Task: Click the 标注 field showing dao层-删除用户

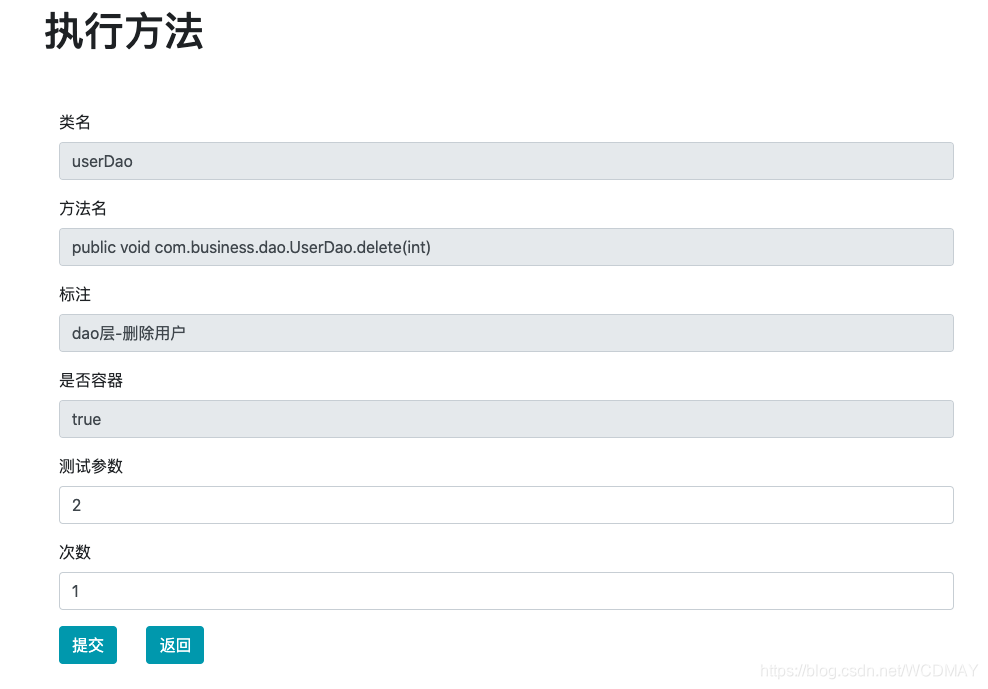Action: coord(506,333)
